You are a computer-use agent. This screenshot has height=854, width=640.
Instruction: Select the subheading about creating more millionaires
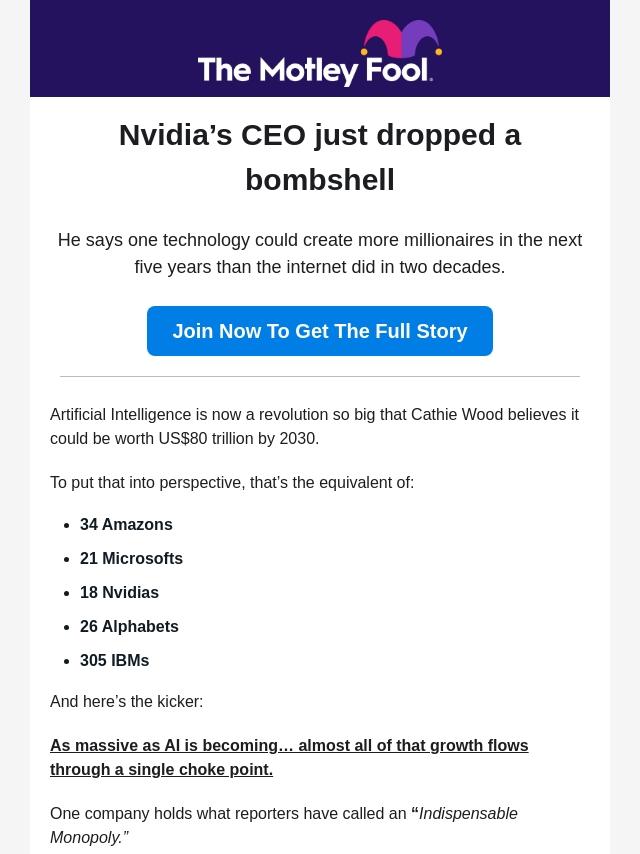coord(320,253)
